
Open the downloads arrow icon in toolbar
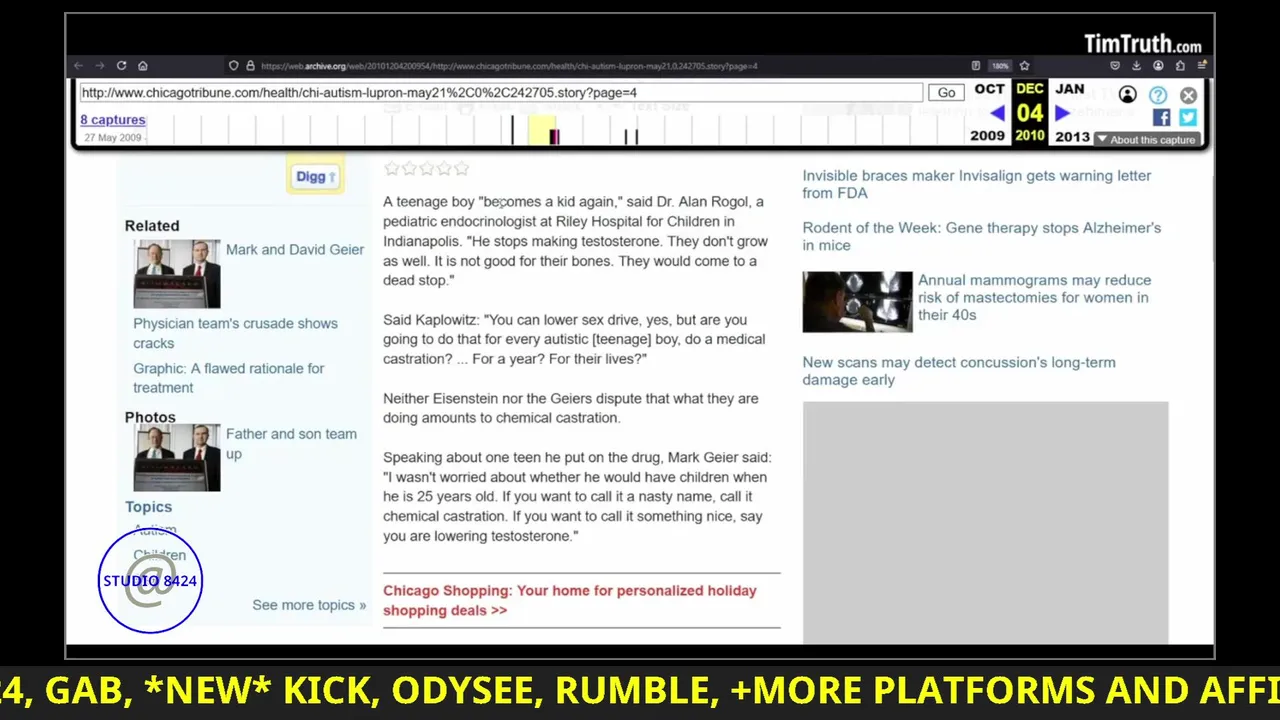[1137, 66]
